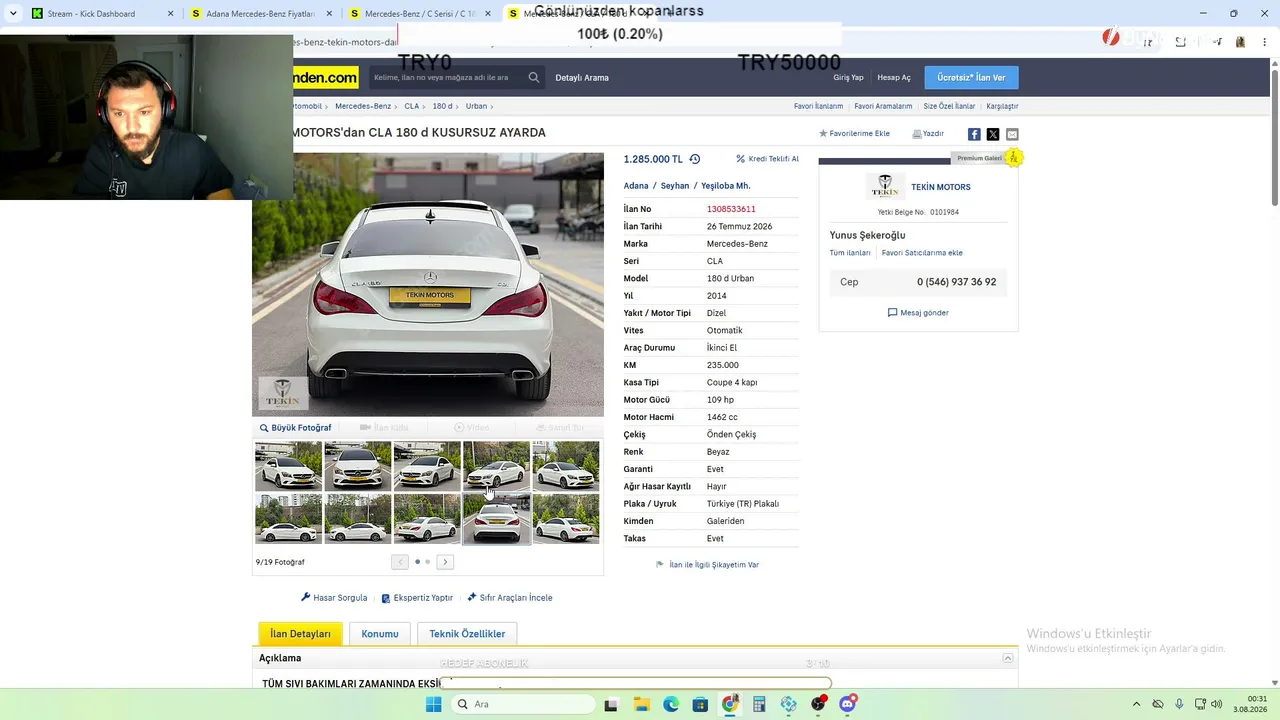The height and width of the screenshot is (720, 1280).
Task: Click Büyük Fotoğraf button
Action: pyautogui.click(x=295, y=428)
